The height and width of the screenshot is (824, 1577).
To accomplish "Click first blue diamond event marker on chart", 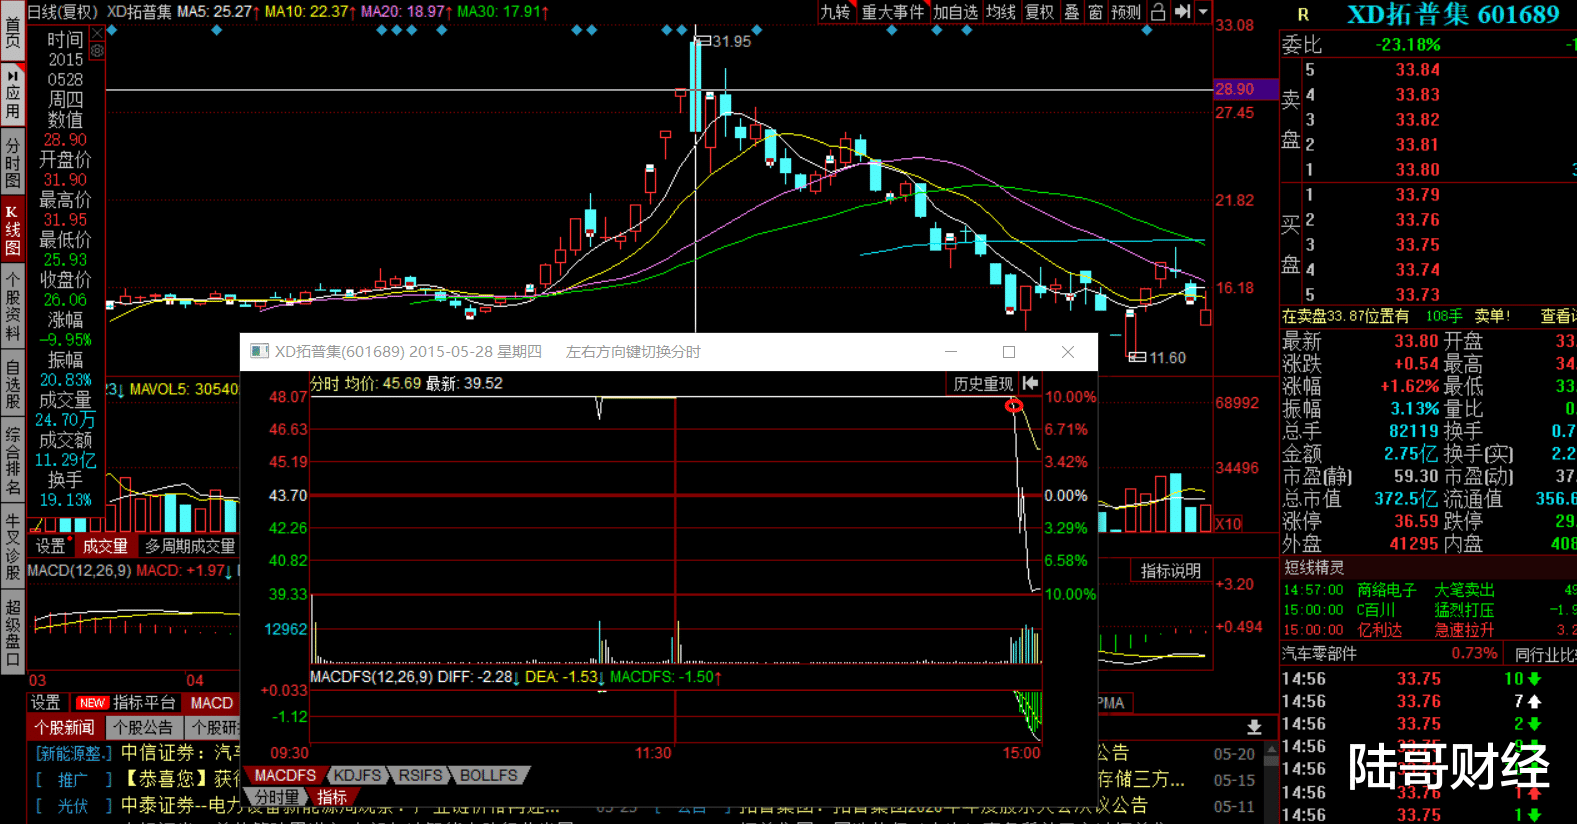I will click(x=113, y=31).
